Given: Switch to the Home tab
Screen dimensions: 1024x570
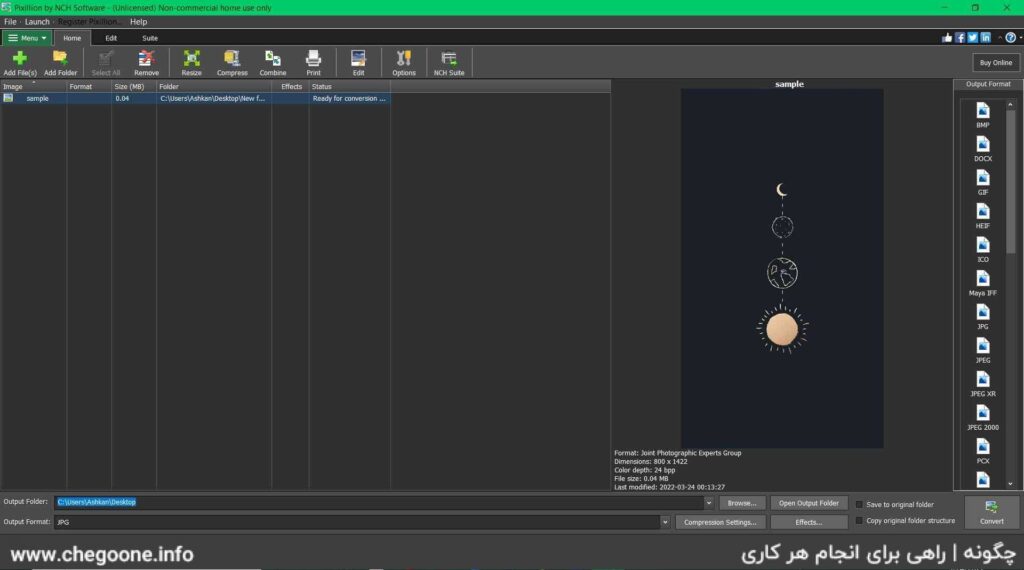Looking at the screenshot, I should [x=72, y=38].
